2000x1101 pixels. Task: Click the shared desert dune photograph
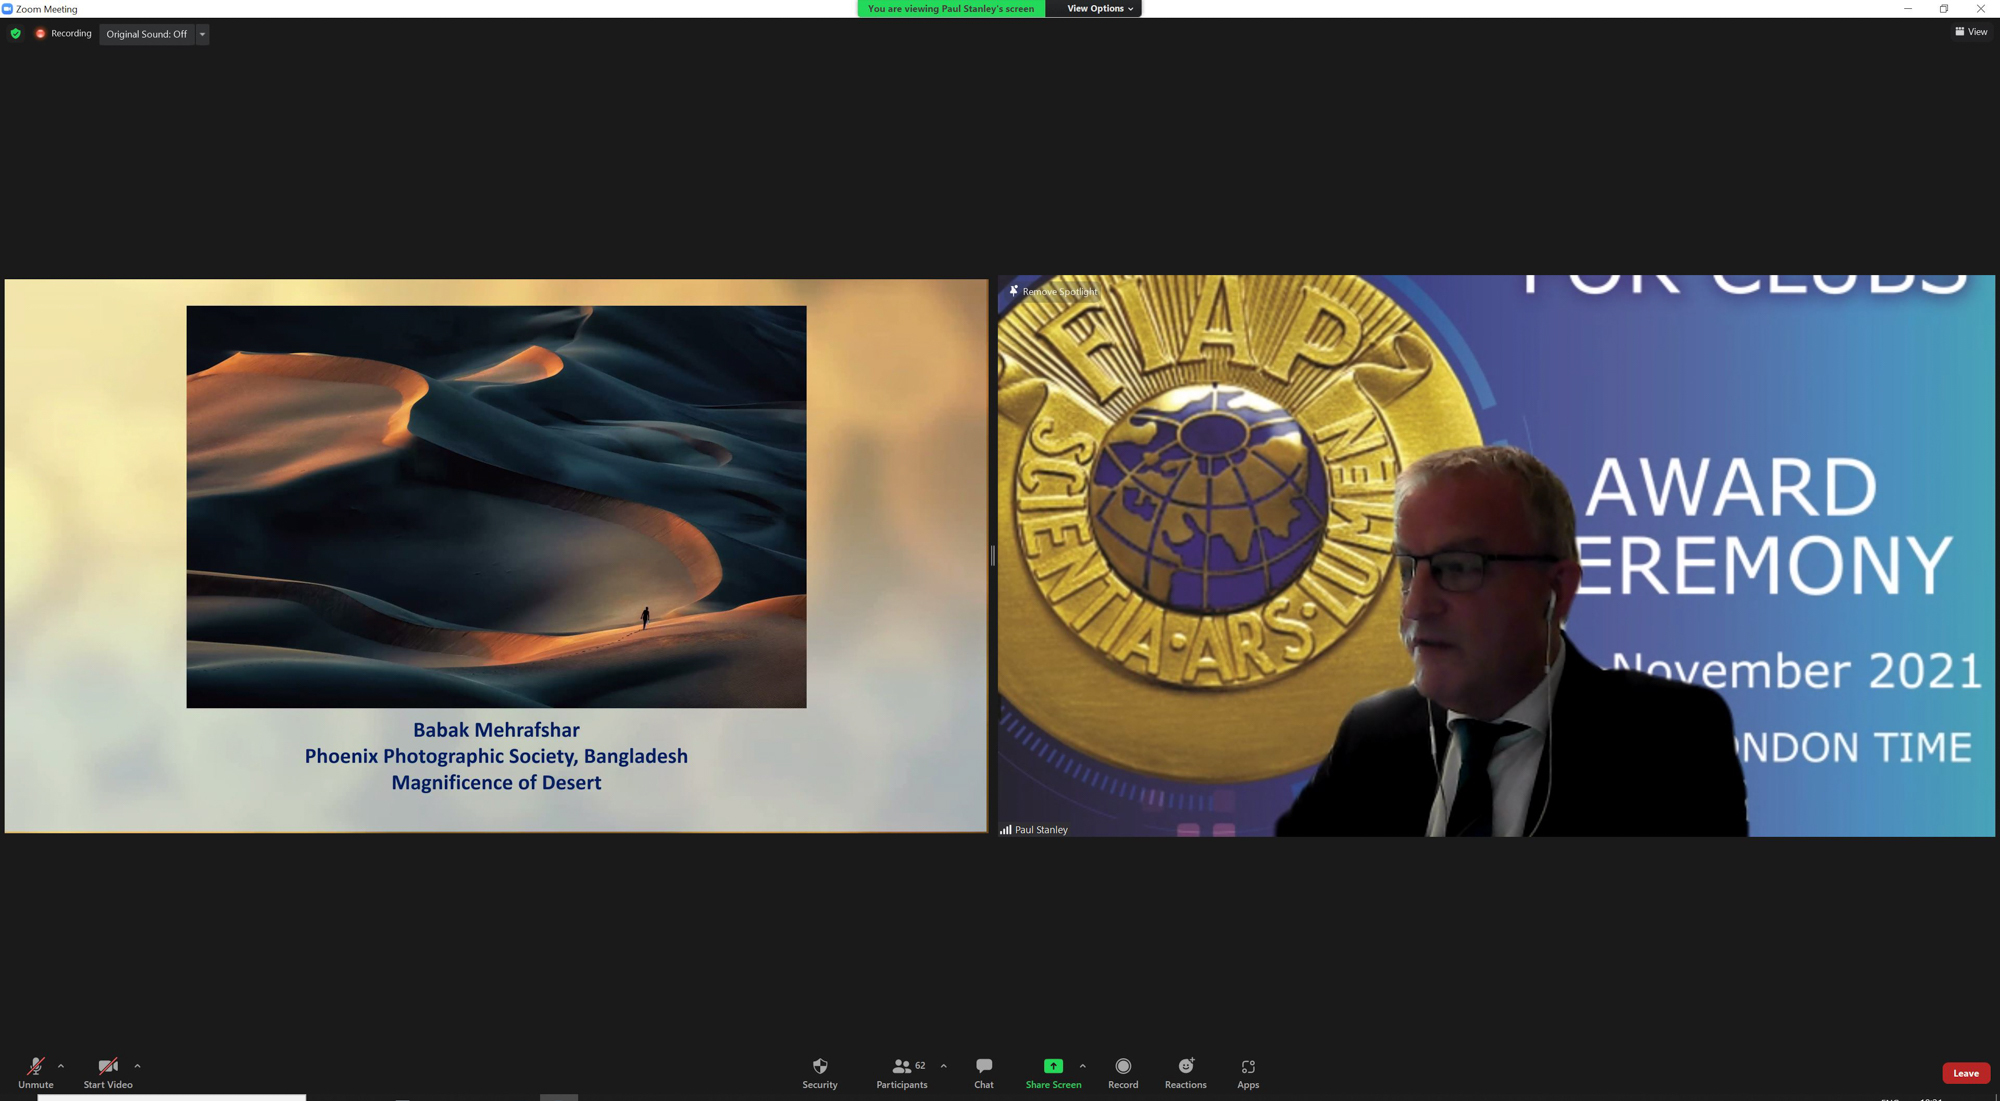(496, 507)
